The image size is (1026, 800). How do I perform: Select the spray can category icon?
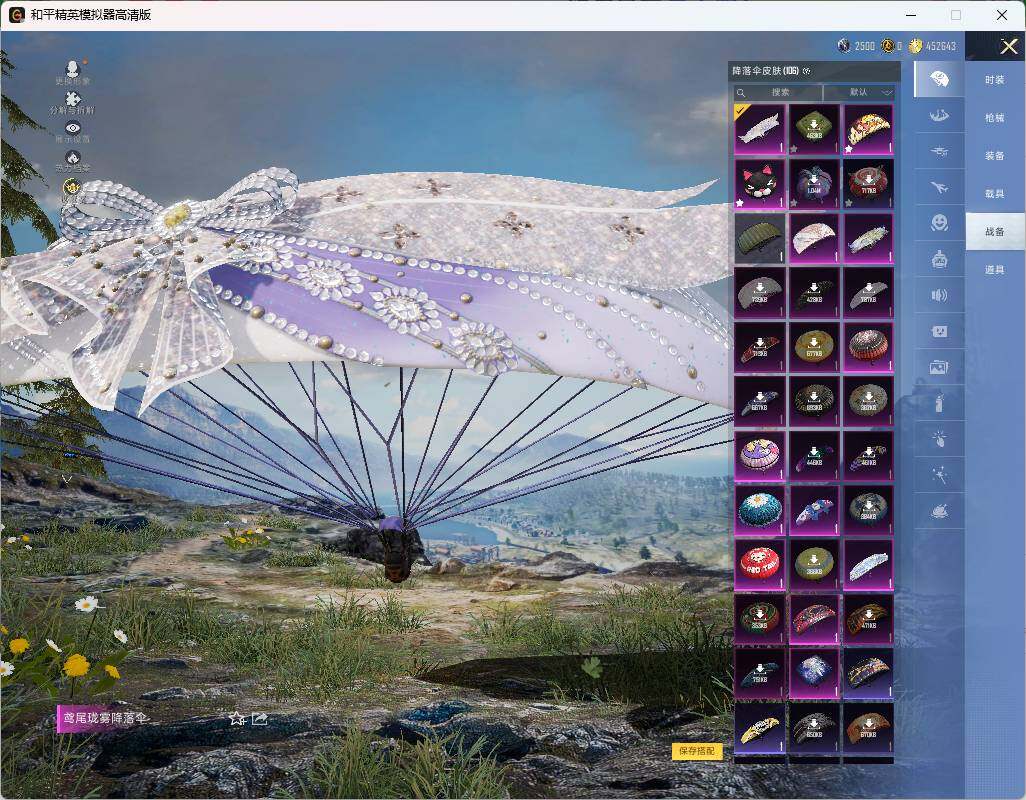tap(939, 403)
